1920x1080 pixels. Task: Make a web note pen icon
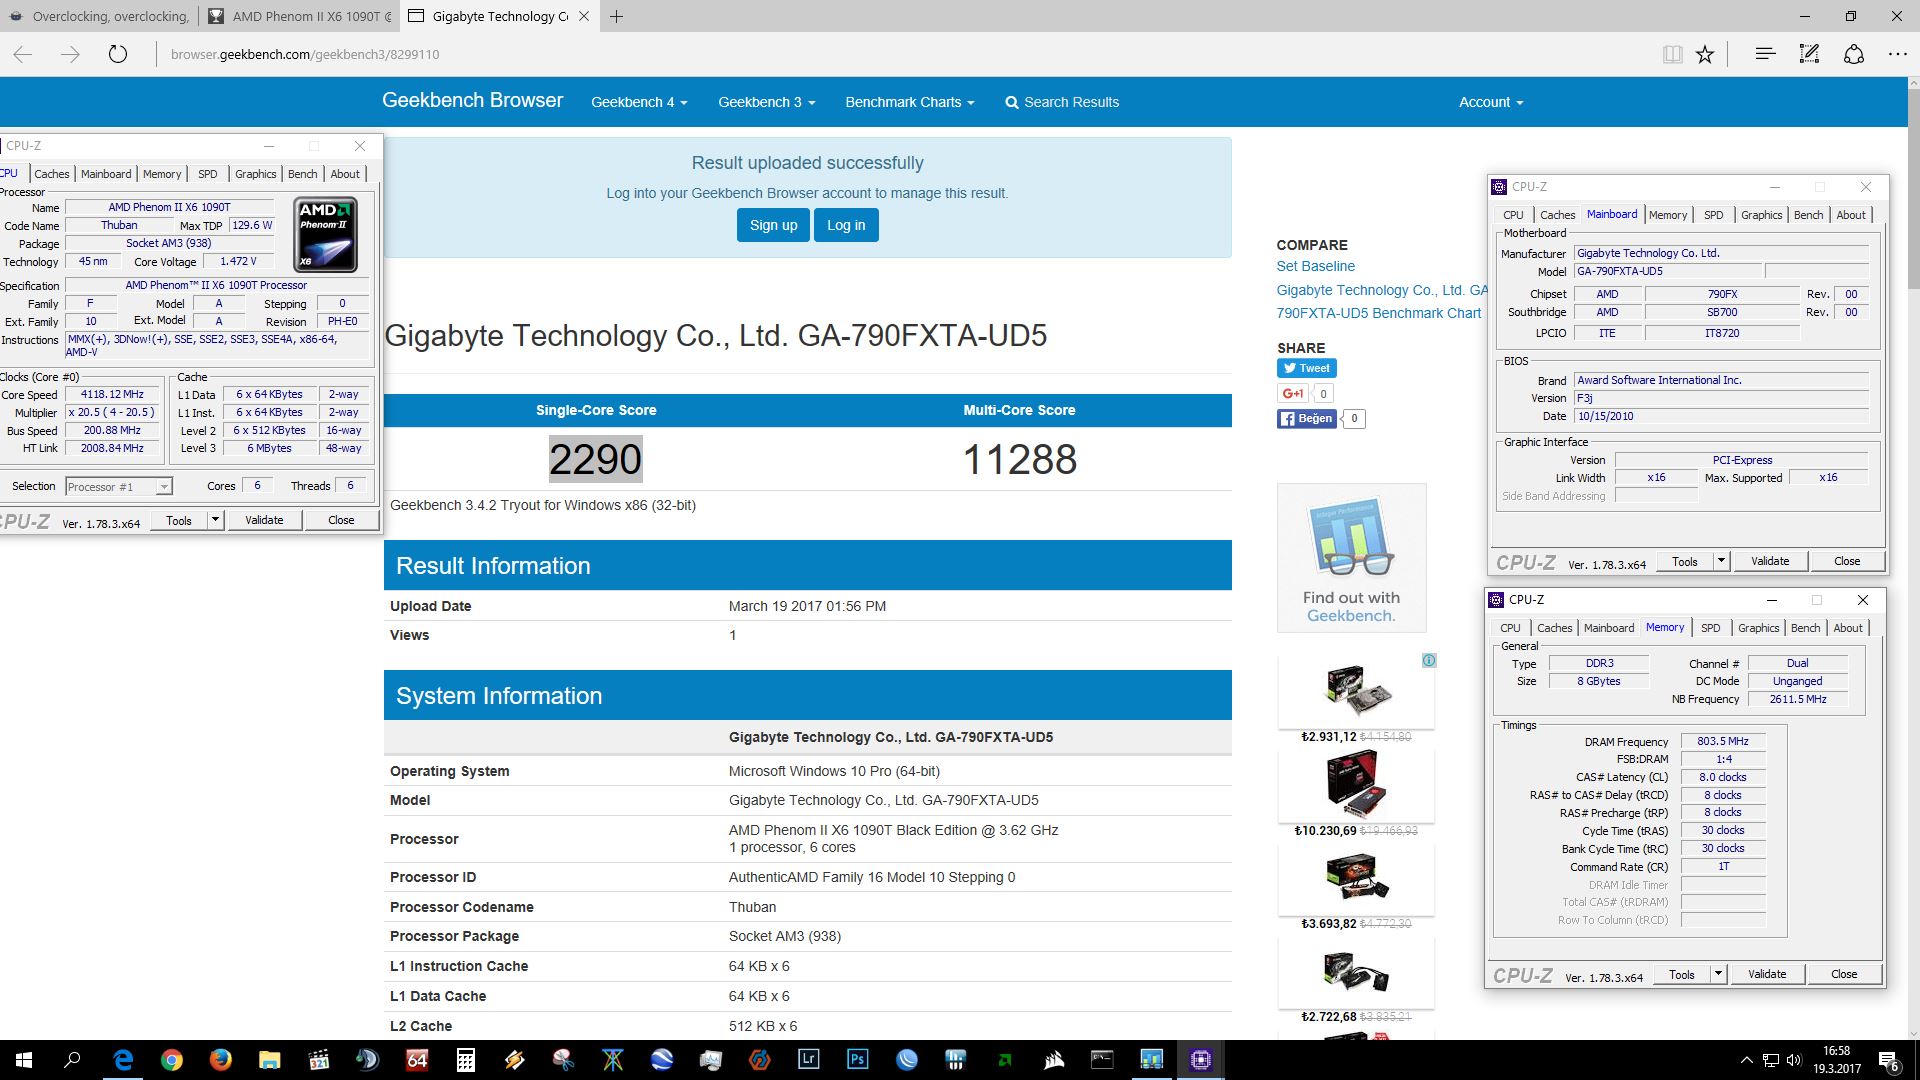click(x=1809, y=54)
